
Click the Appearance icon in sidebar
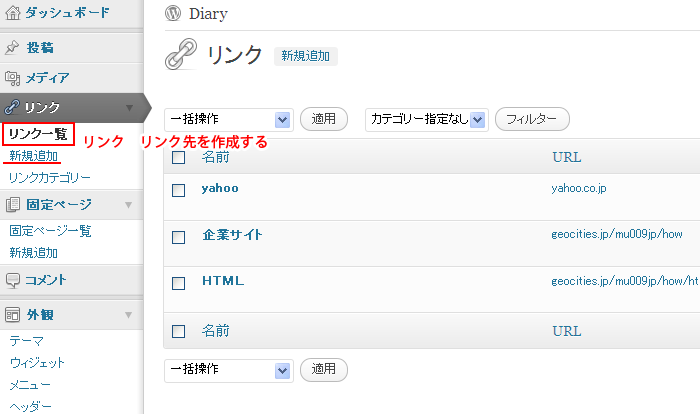pos(13,314)
